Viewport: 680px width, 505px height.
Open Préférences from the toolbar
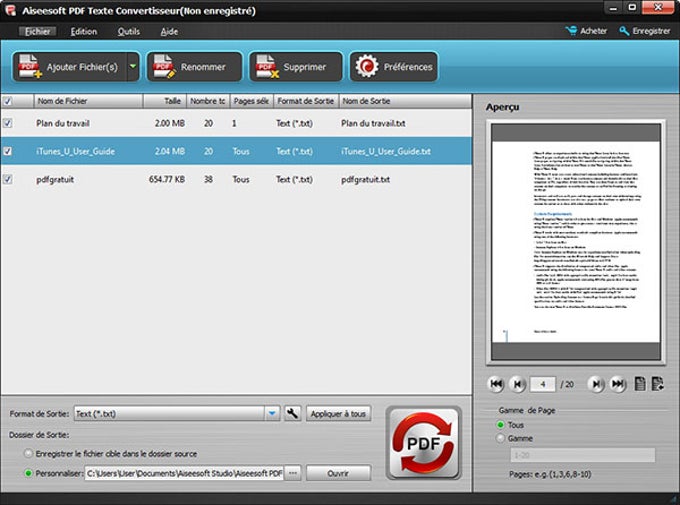394,67
